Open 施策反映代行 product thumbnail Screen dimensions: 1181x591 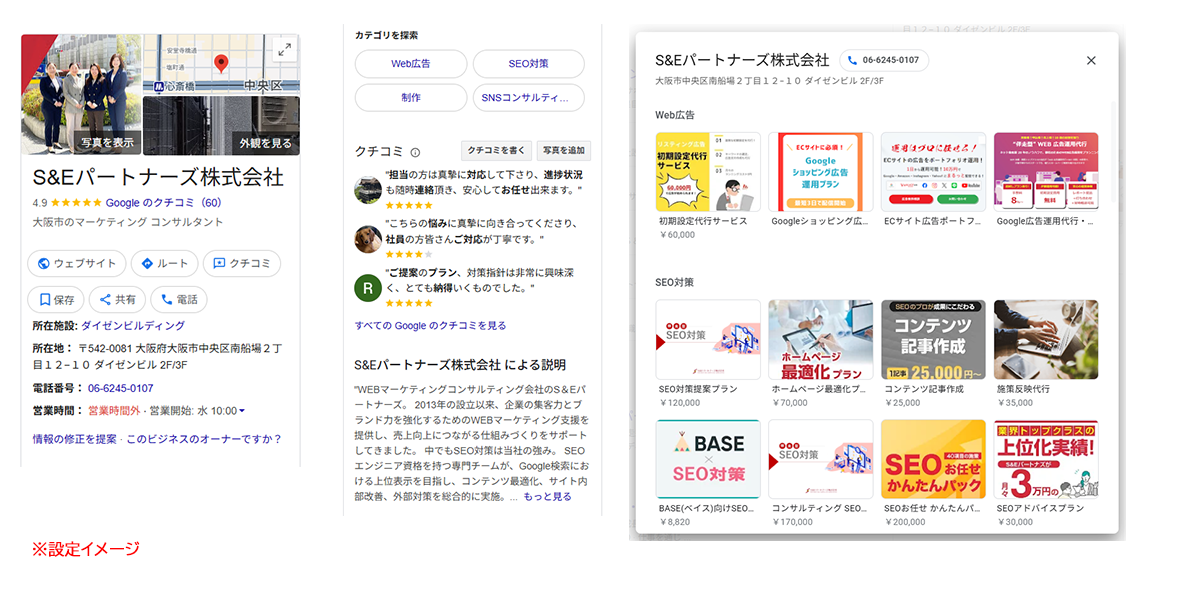point(1046,340)
